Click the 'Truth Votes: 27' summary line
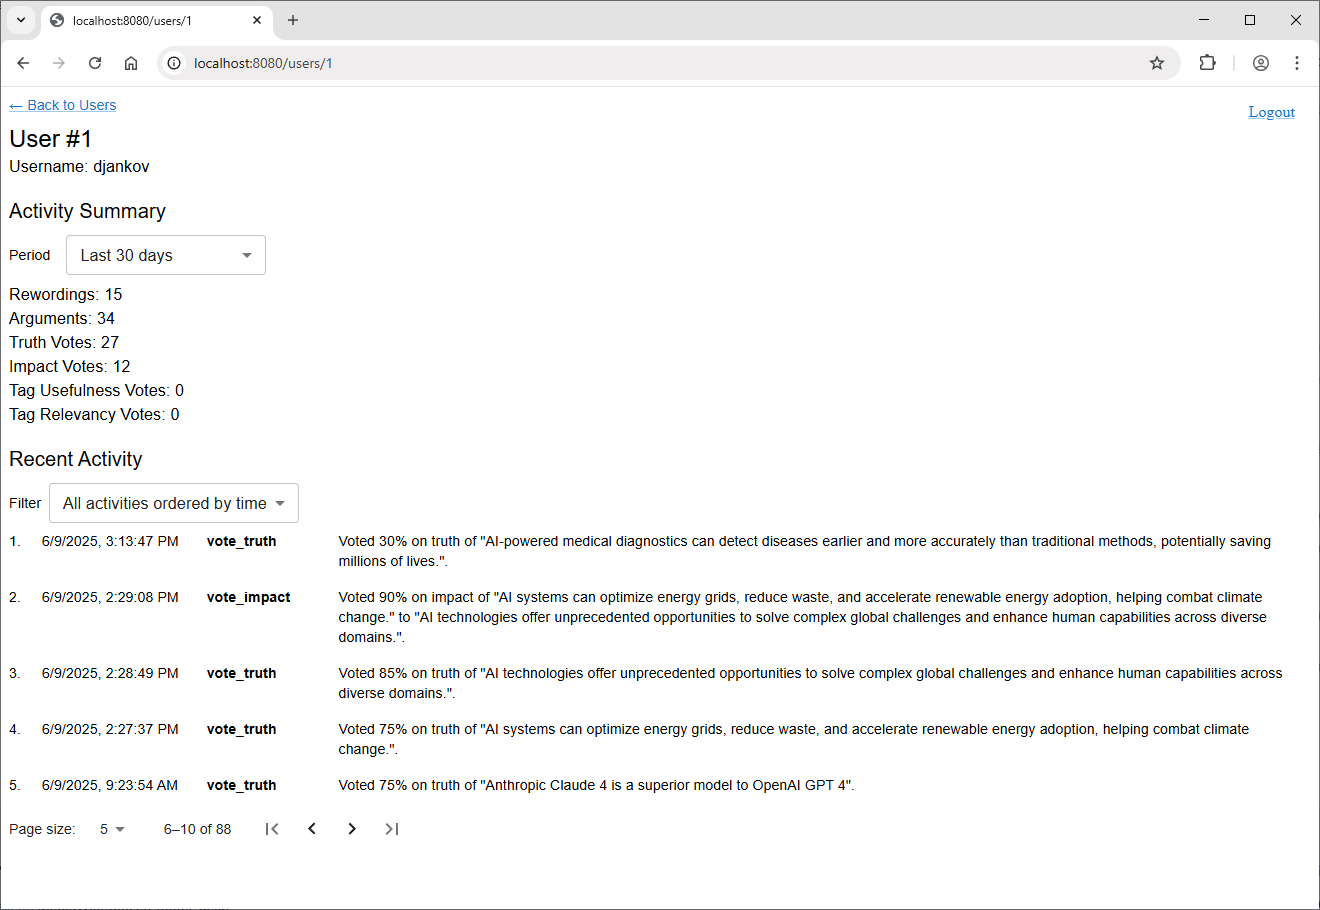The height and width of the screenshot is (910, 1320). tap(64, 342)
